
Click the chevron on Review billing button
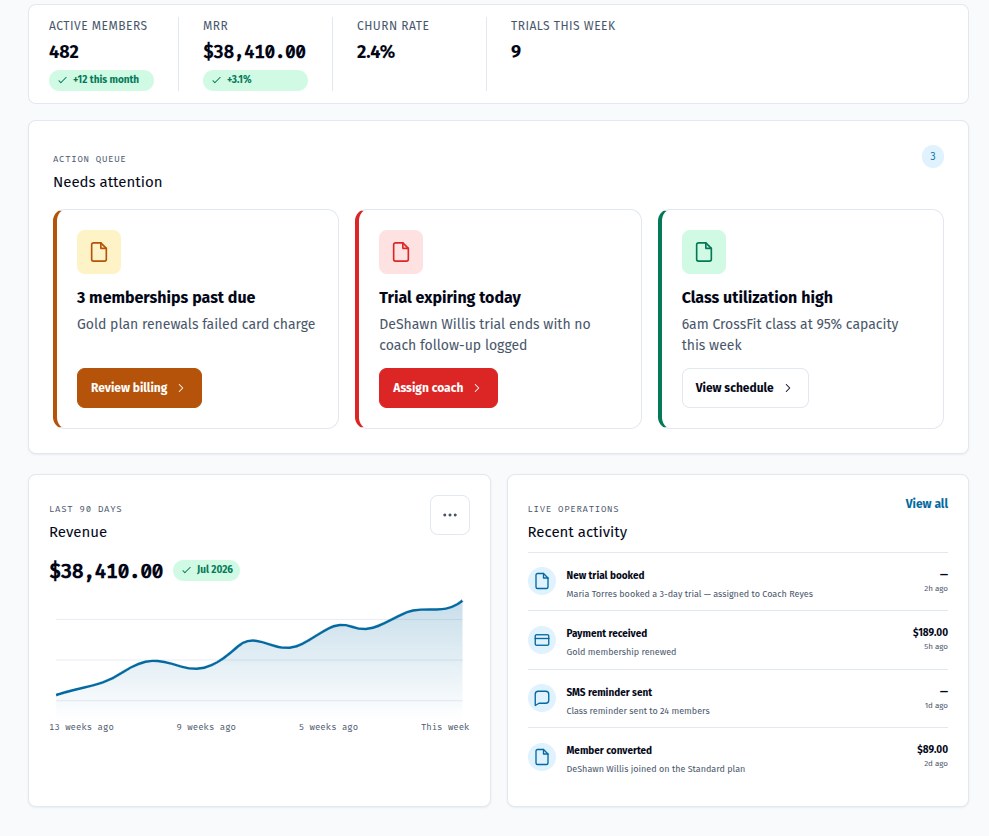coord(181,388)
